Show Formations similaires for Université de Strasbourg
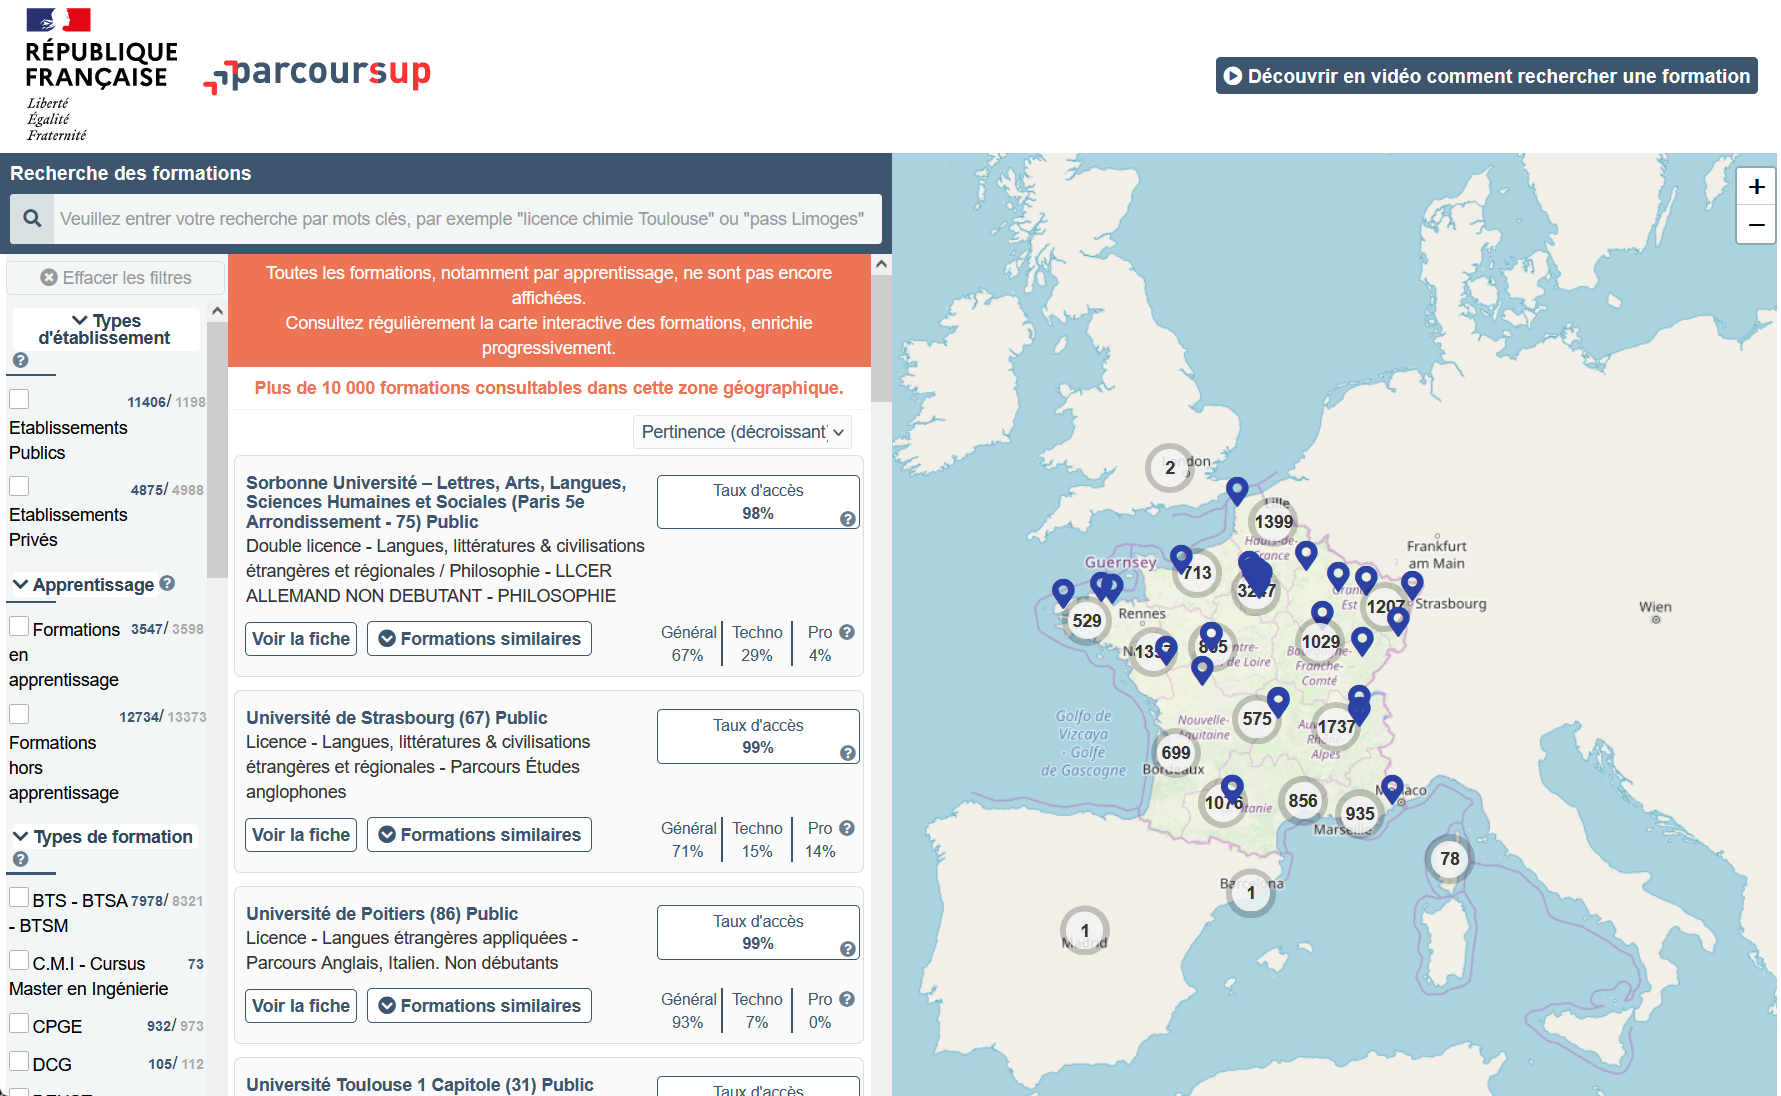 (479, 835)
